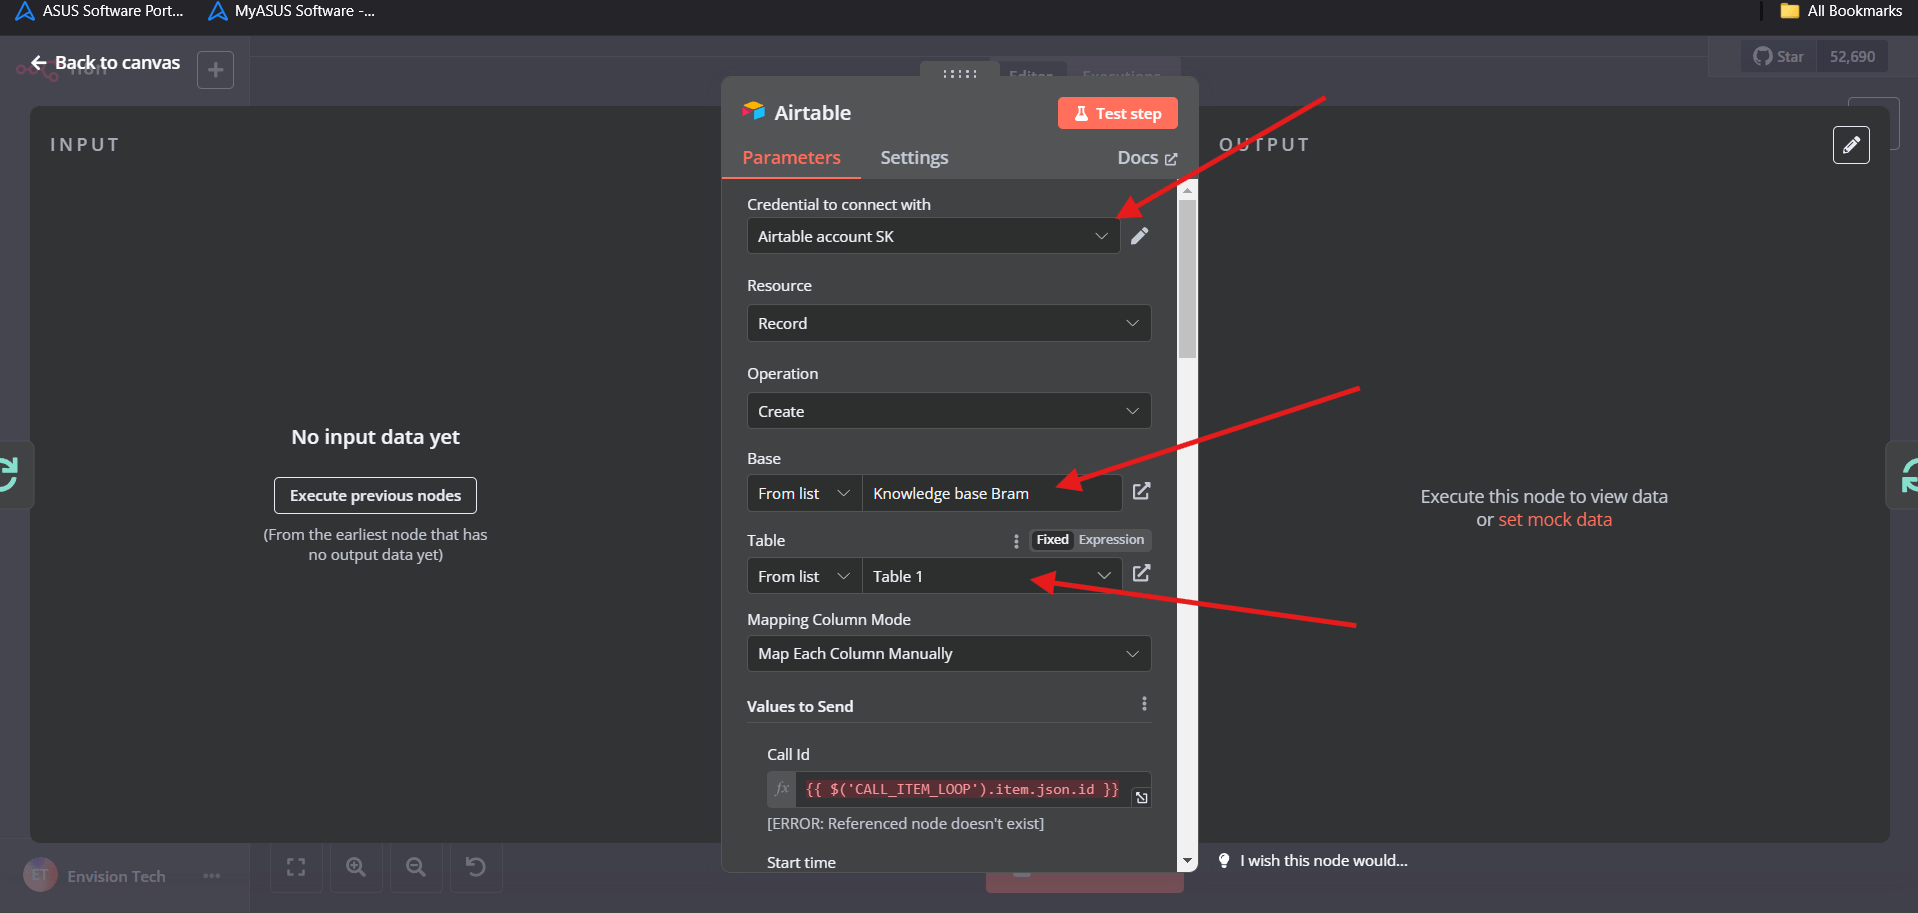Open Values to Send options menu

coord(1144,704)
